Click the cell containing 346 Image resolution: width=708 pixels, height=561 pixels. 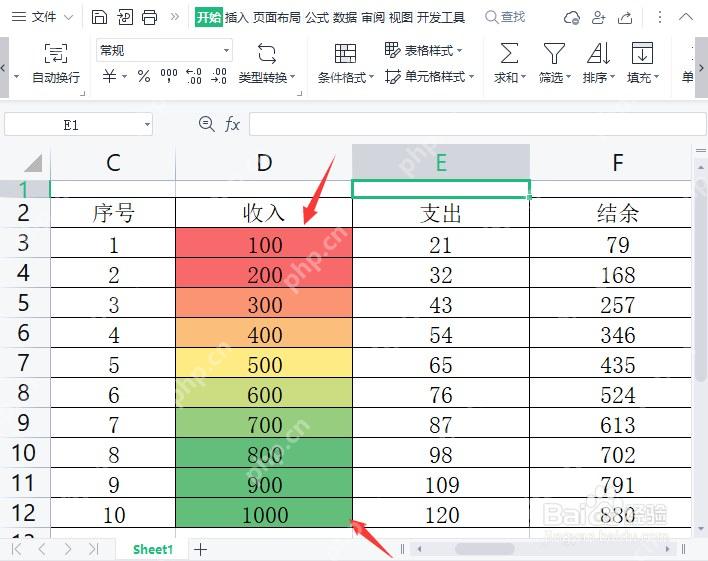(x=610, y=333)
